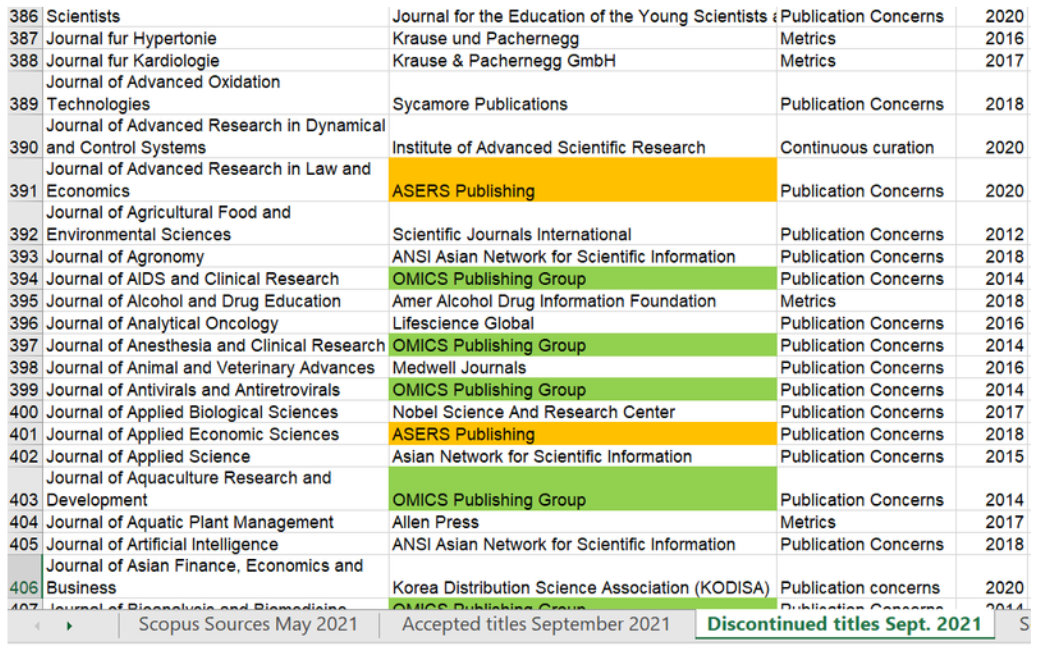Select row header 406
The height and width of the screenshot is (651, 1038).
pos(24,577)
